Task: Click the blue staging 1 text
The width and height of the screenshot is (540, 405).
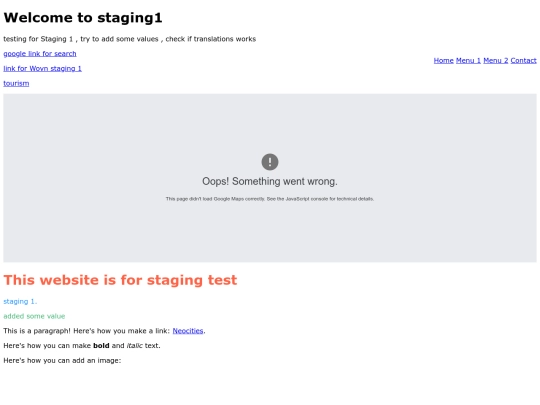Action: pyautogui.click(x=20, y=301)
